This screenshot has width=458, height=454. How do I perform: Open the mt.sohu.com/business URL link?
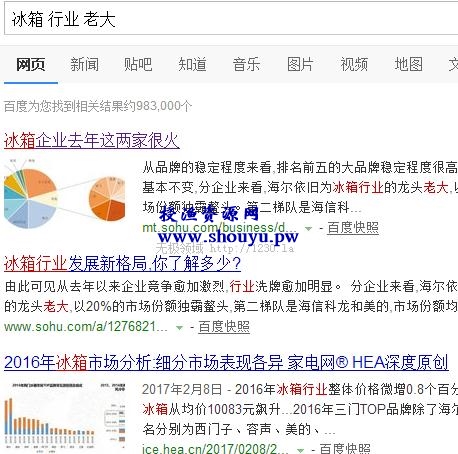coord(219,228)
